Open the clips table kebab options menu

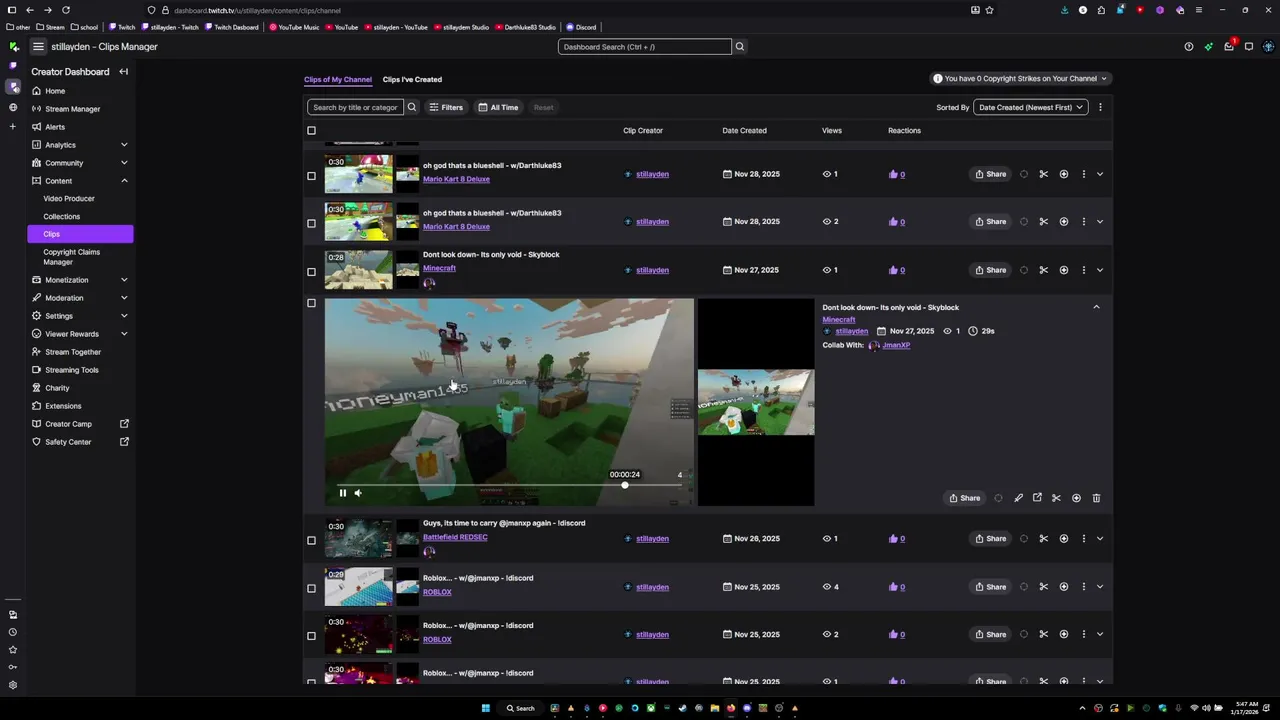[1100, 107]
